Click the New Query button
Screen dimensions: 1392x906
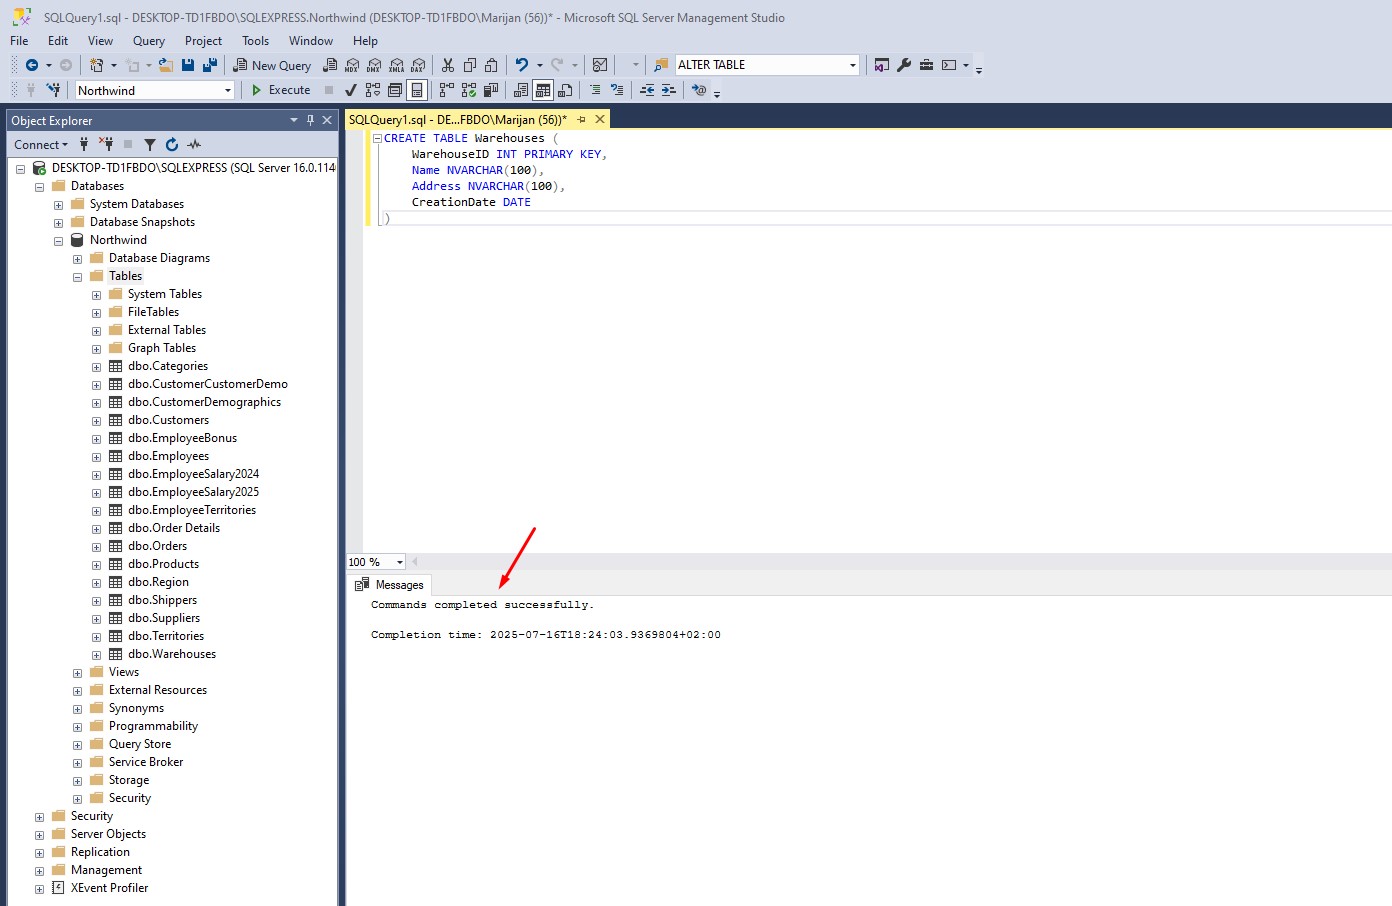coord(272,65)
